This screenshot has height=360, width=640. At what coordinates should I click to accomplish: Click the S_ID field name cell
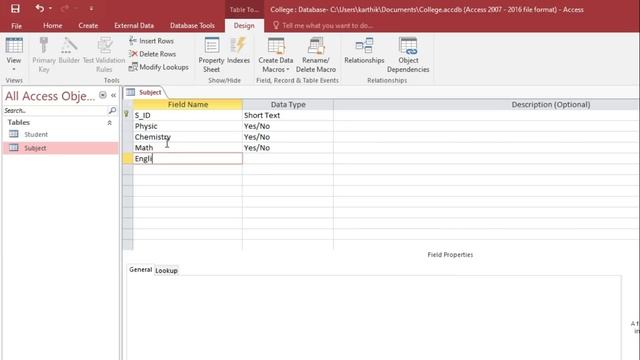tap(188, 116)
